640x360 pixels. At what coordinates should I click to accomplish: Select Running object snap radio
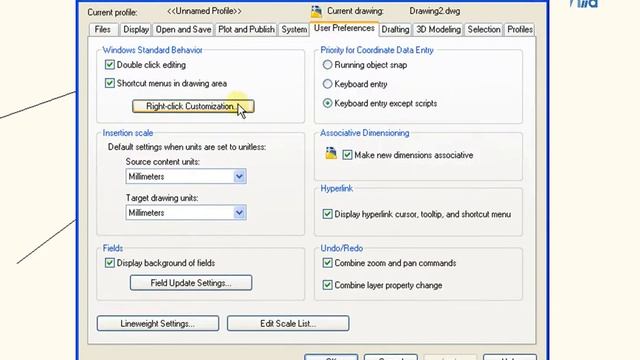(x=327, y=64)
